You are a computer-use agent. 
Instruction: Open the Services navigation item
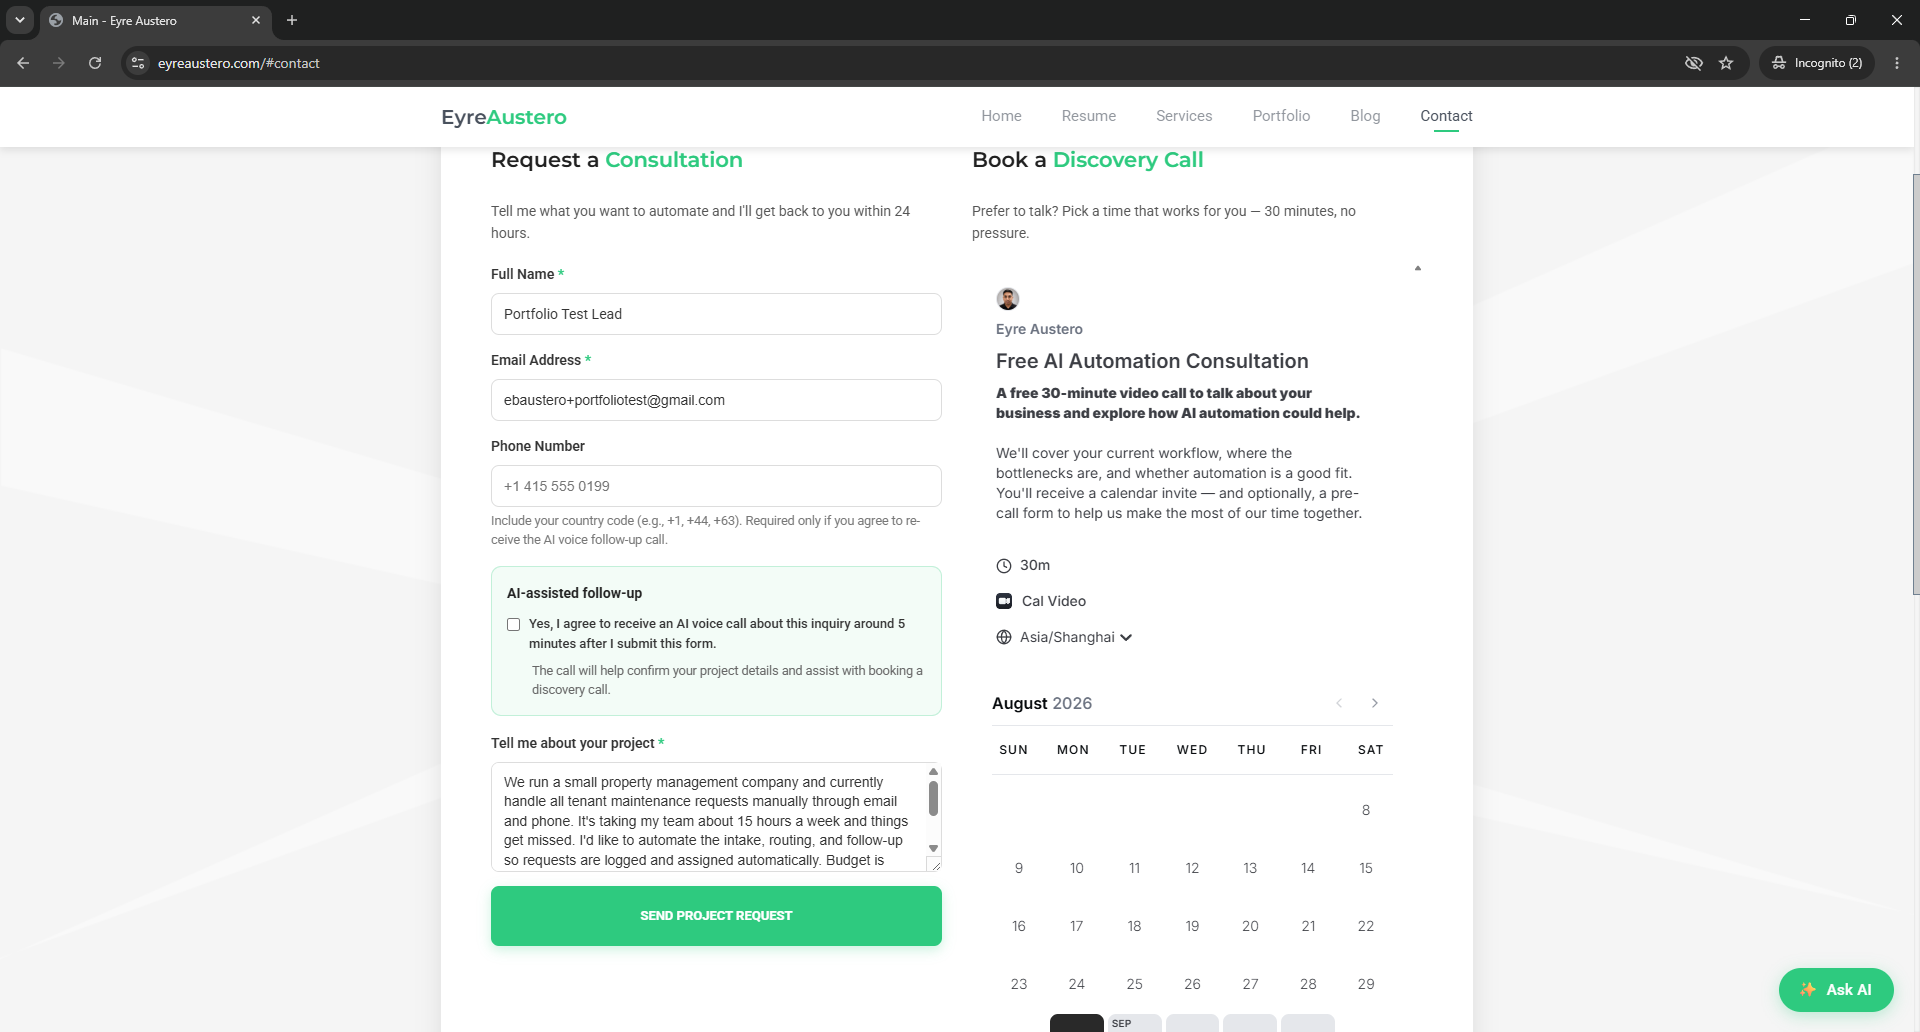click(1184, 116)
